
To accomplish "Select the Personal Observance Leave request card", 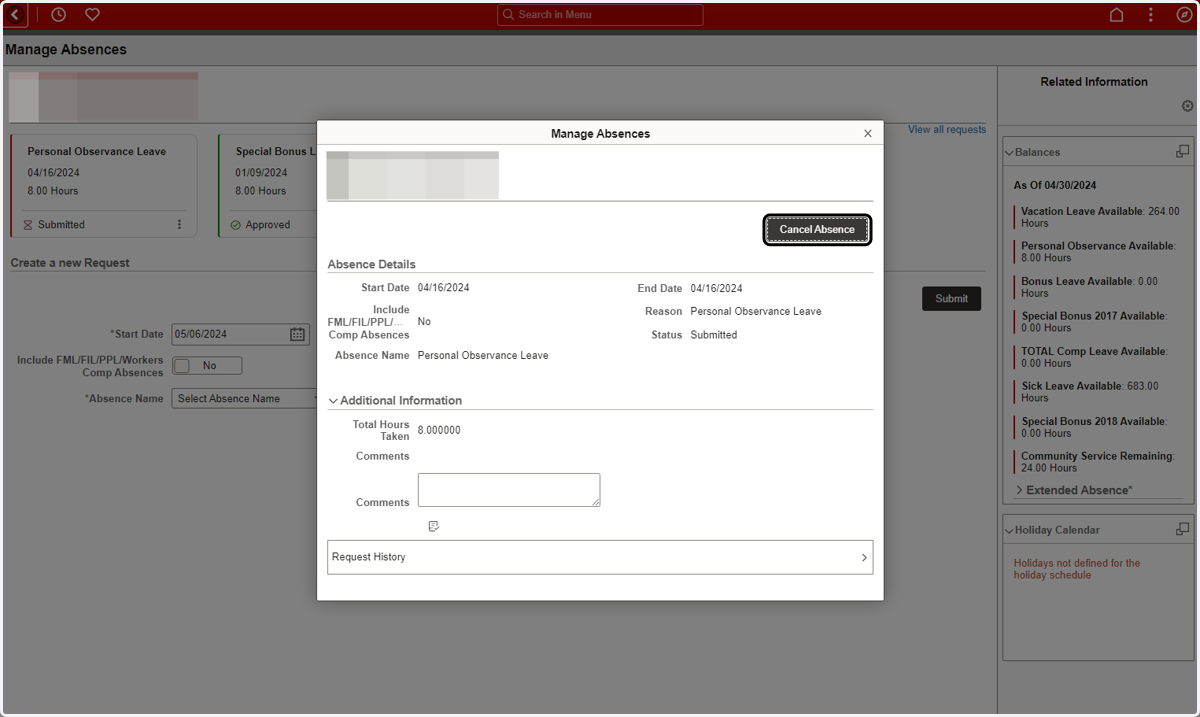I will [x=104, y=186].
